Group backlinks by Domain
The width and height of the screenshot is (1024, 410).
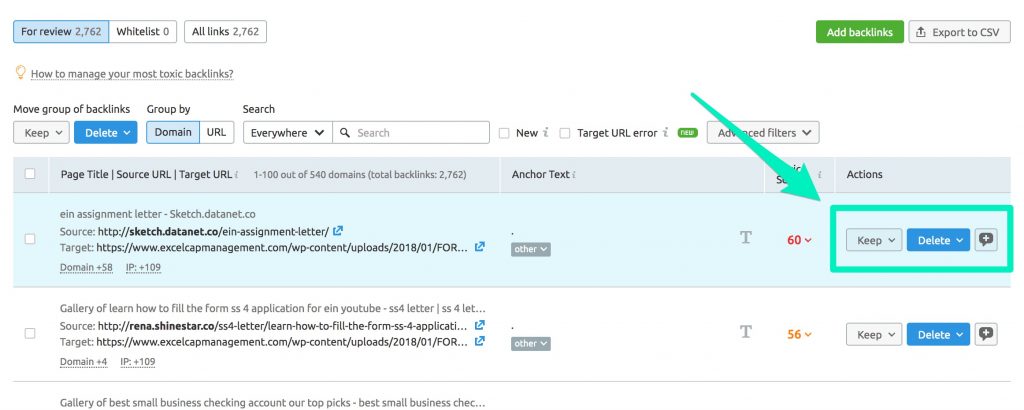pos(173,132)
